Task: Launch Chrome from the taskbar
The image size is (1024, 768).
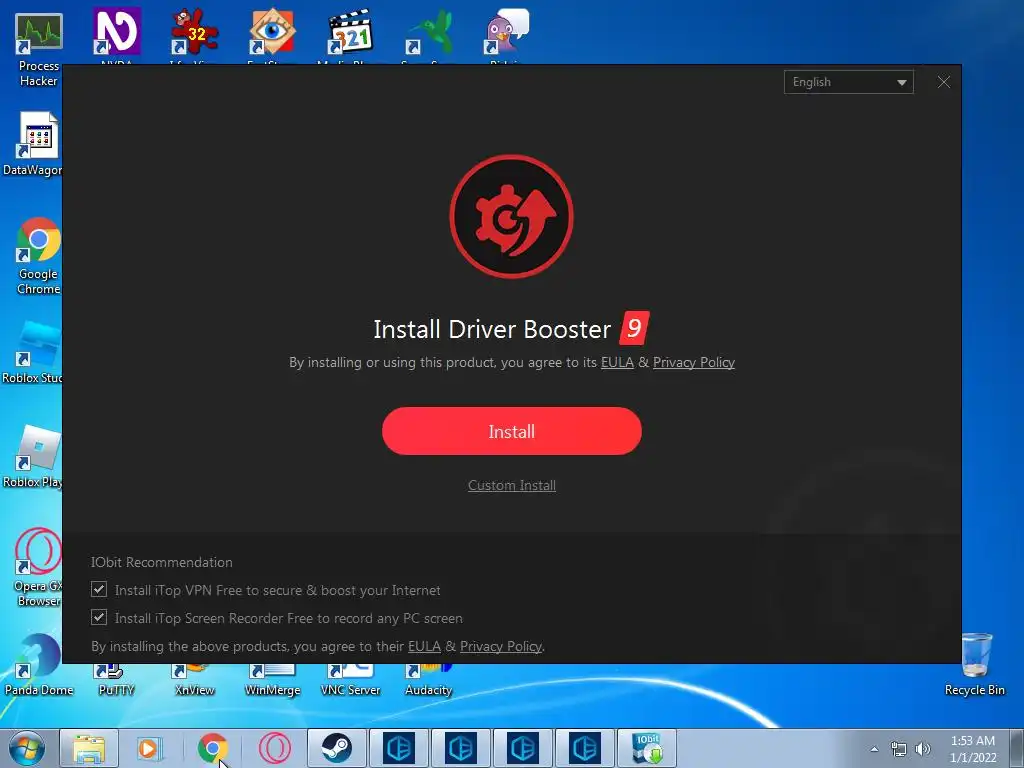Action: pyautogui.click(x=212, y=748)
